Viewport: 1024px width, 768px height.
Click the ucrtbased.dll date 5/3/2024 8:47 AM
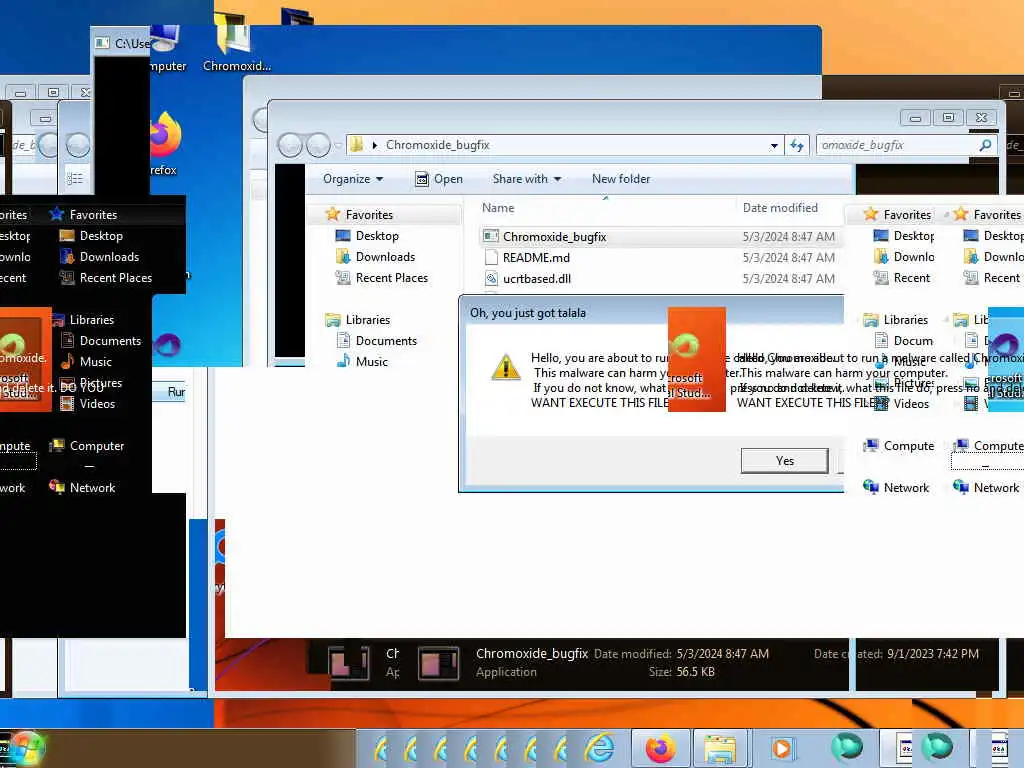coord(788,279)
